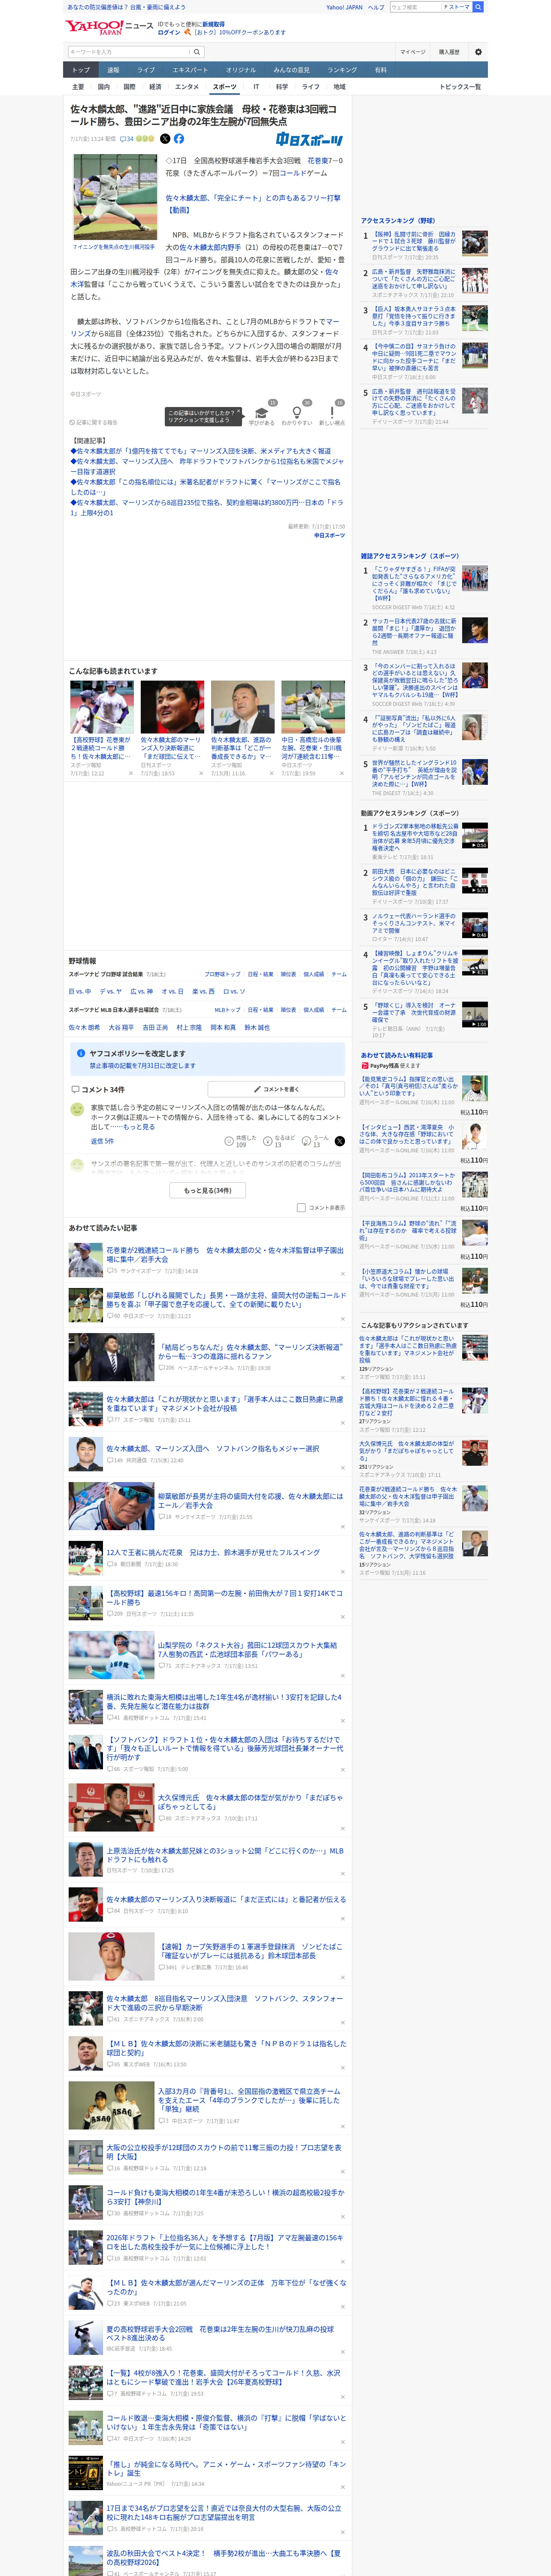Share the article on Facebook

point(179,139)
